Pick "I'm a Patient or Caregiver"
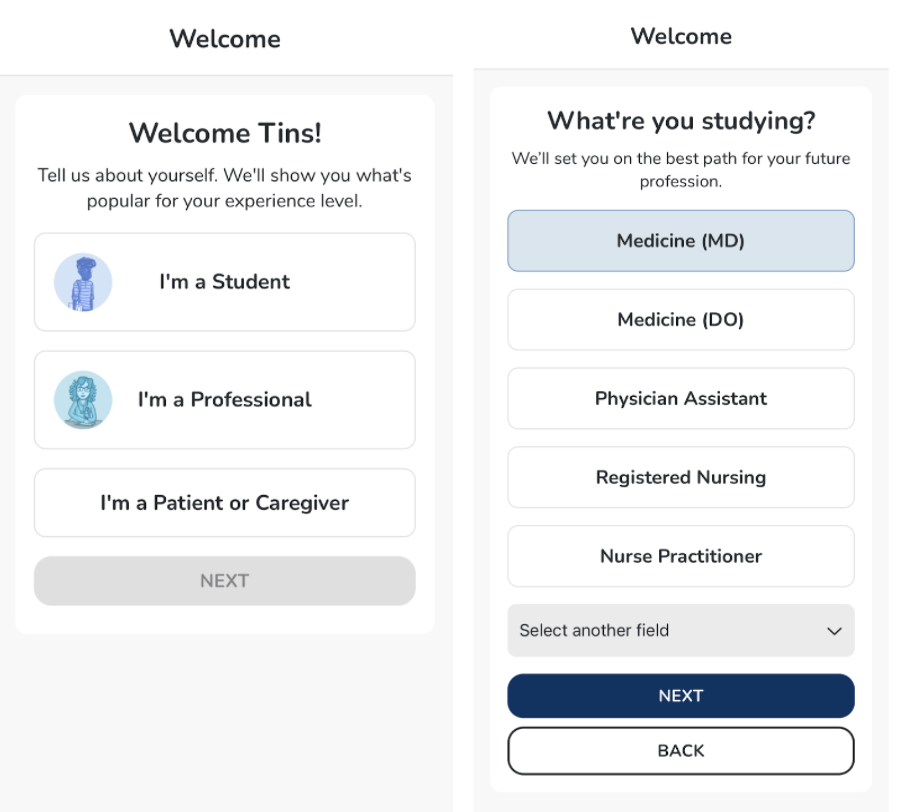The height and width of the screenshot is (812, 904). pos(224,503)
